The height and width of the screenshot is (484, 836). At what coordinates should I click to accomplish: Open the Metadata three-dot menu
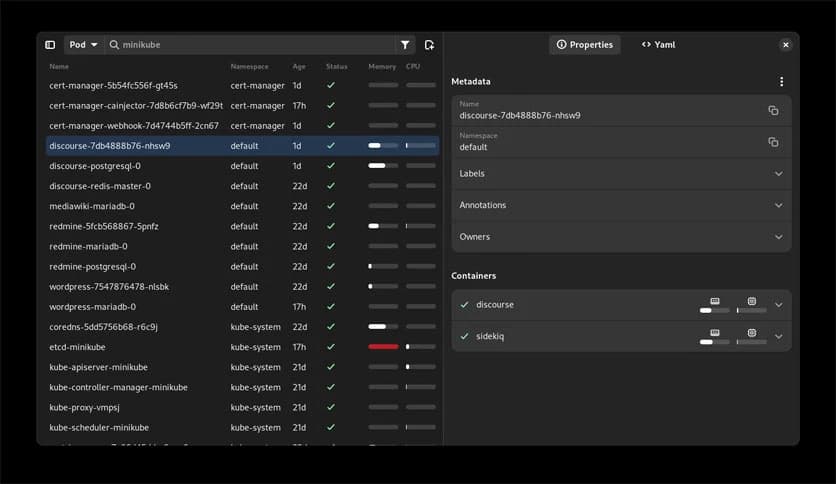[x=782, y=82]
